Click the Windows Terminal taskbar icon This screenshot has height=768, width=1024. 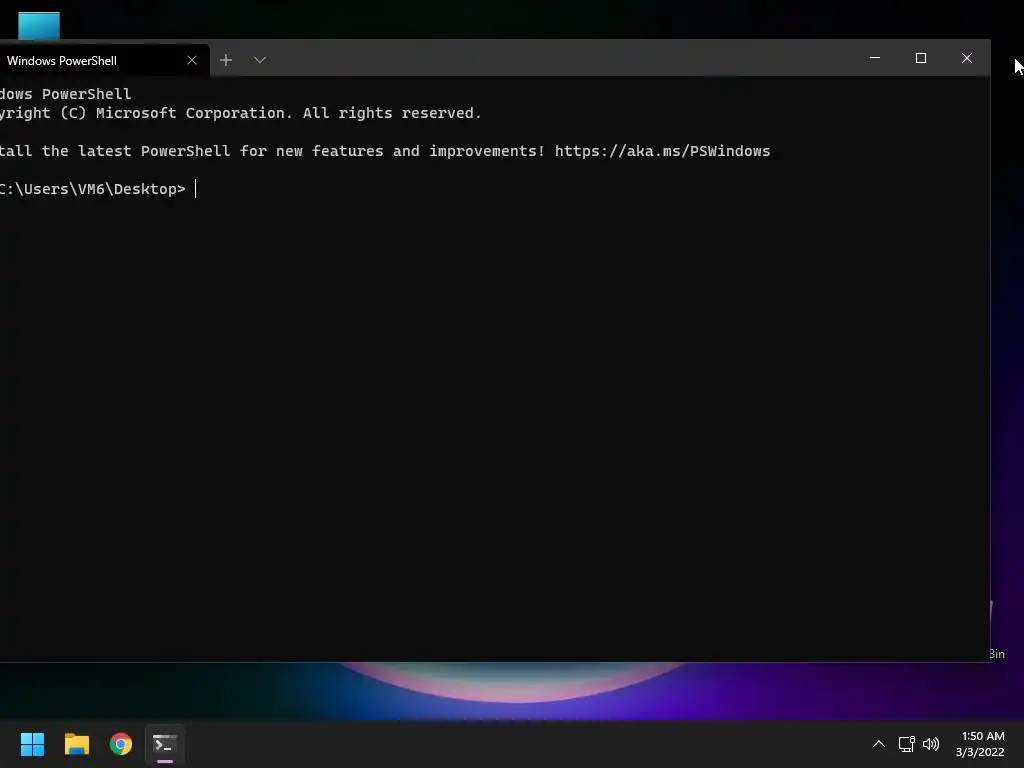coord(165,744)
